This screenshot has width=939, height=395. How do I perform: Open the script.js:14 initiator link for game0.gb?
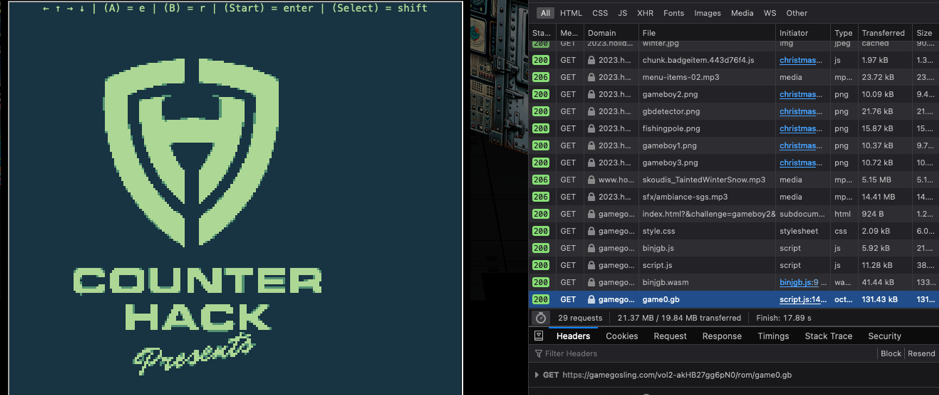point(801,299)
